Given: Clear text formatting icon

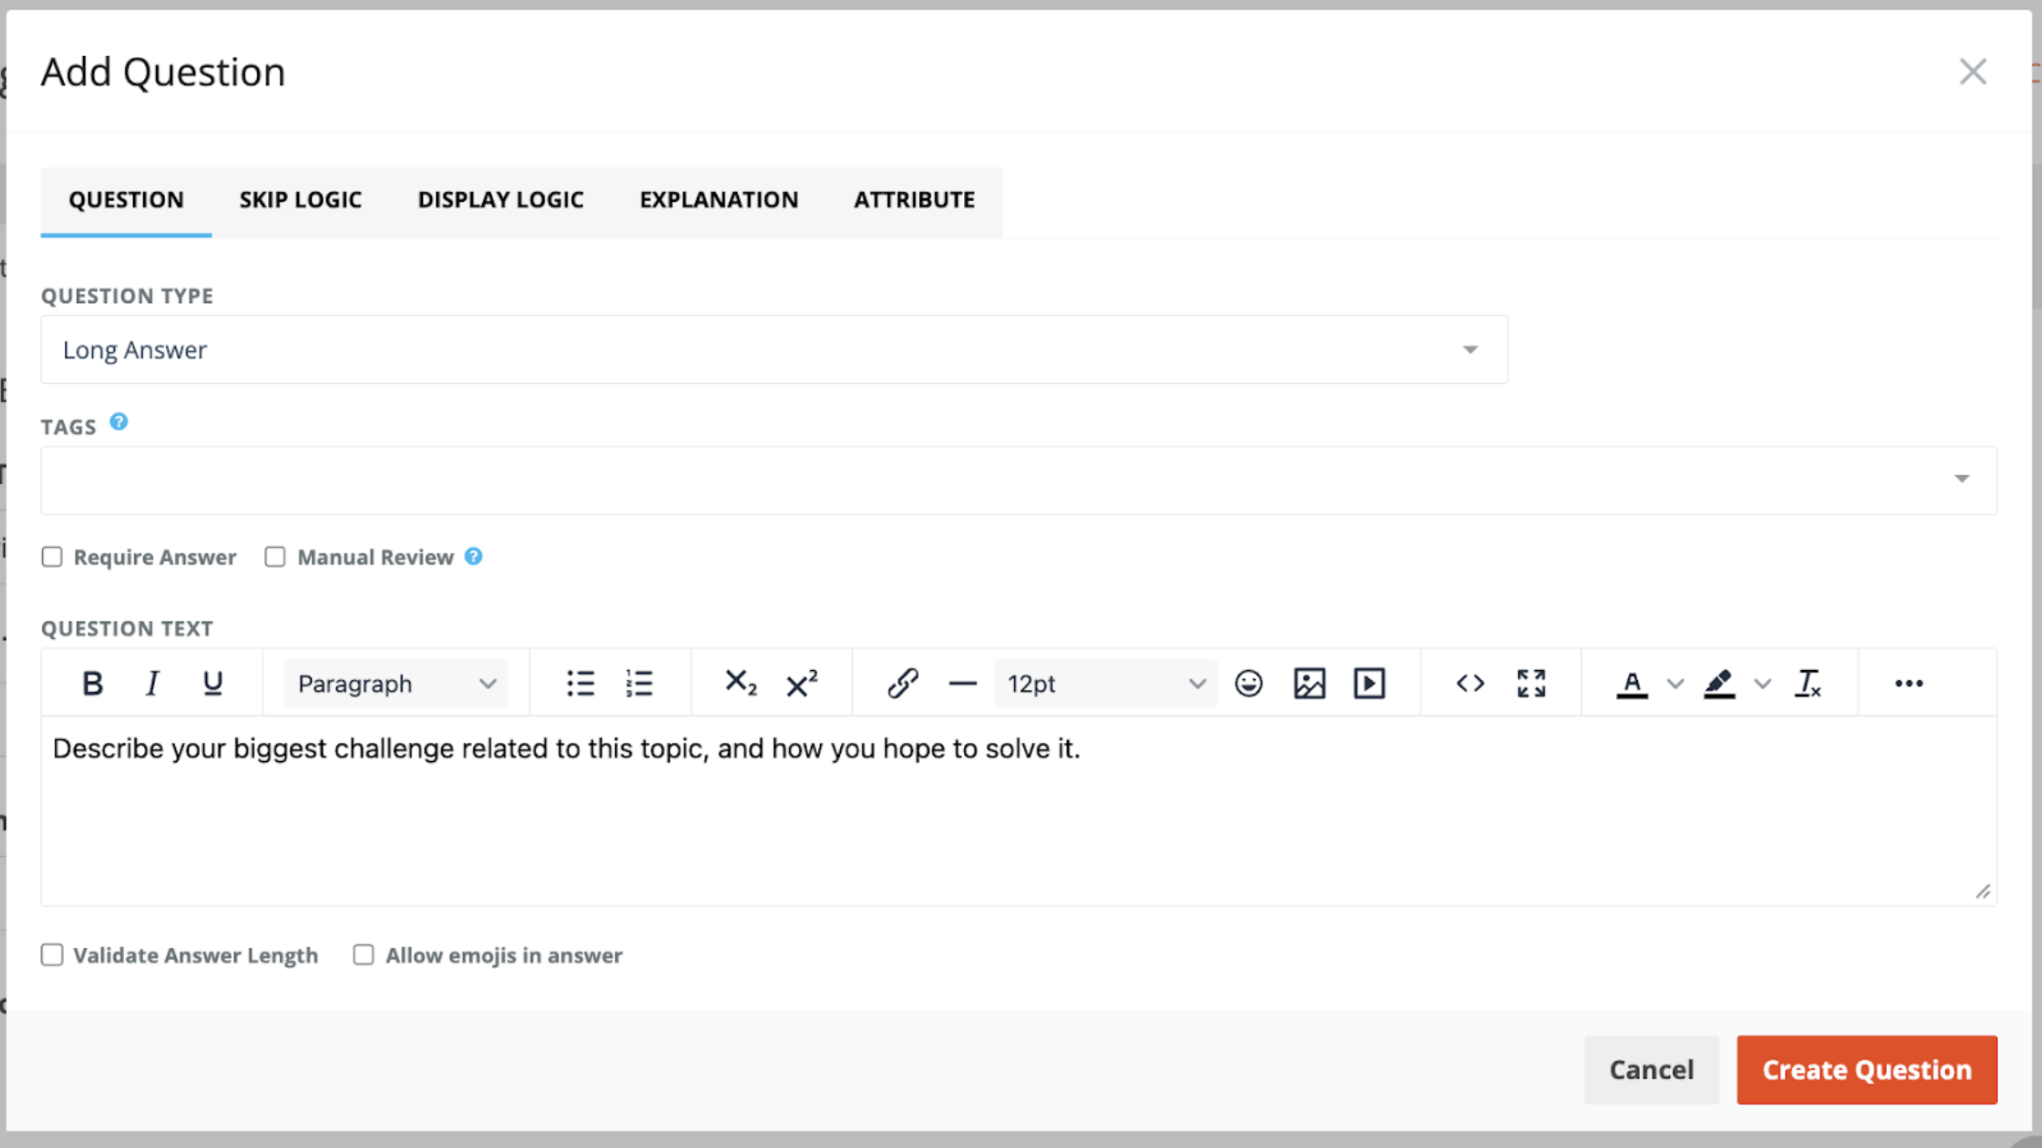Looking at the screenshot, I should pos(1808,684).
